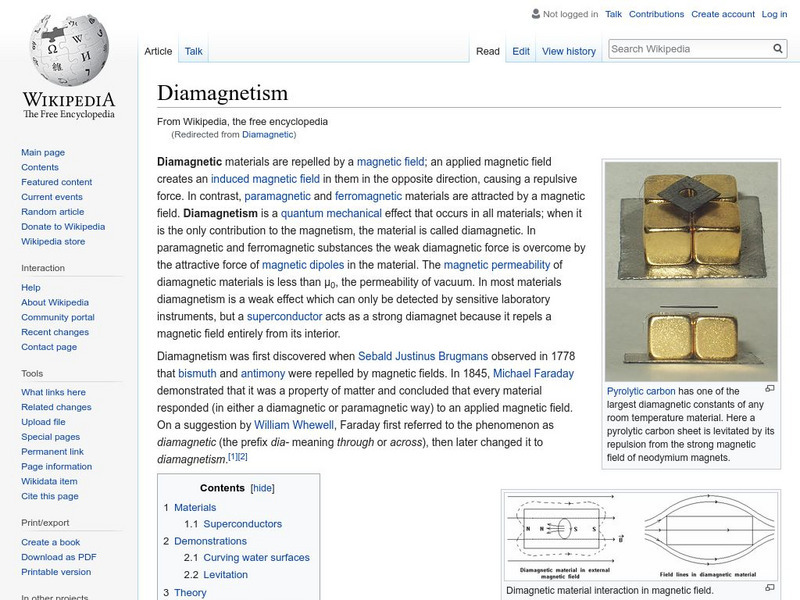Open the Wikipedia store link

(53, 241)
